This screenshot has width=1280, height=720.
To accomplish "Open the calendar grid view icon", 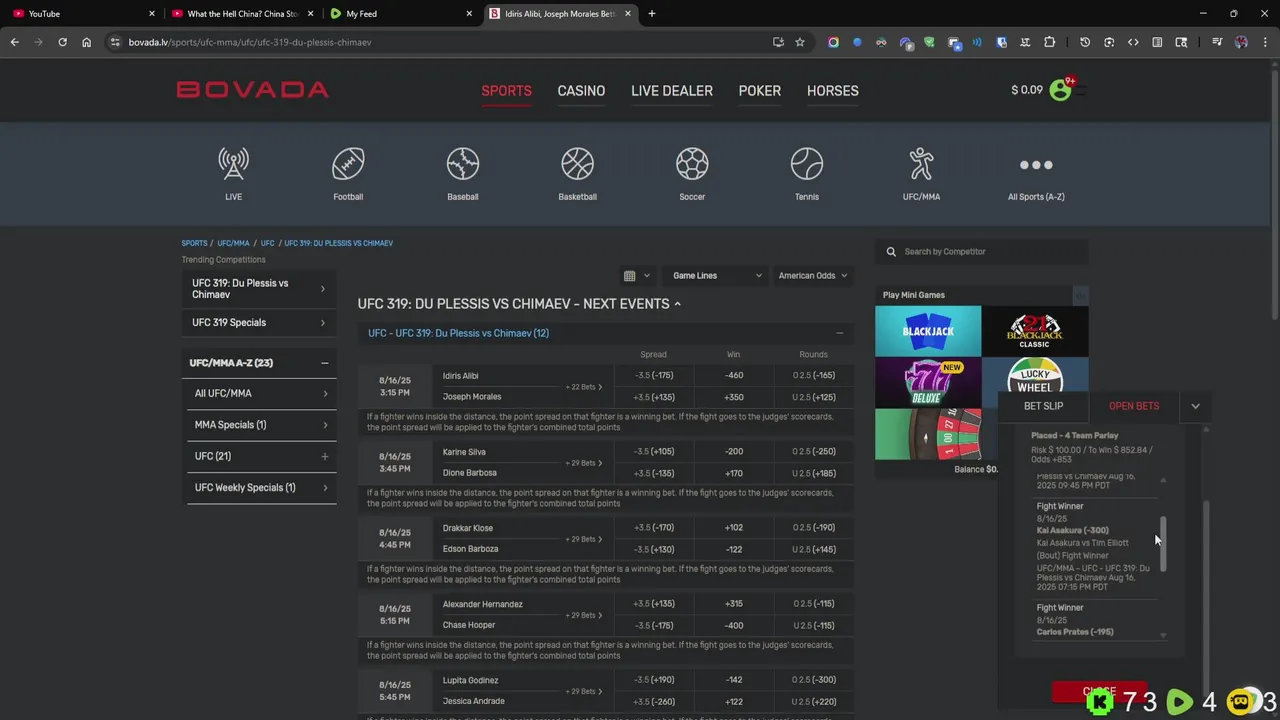I will click(629, 276).
